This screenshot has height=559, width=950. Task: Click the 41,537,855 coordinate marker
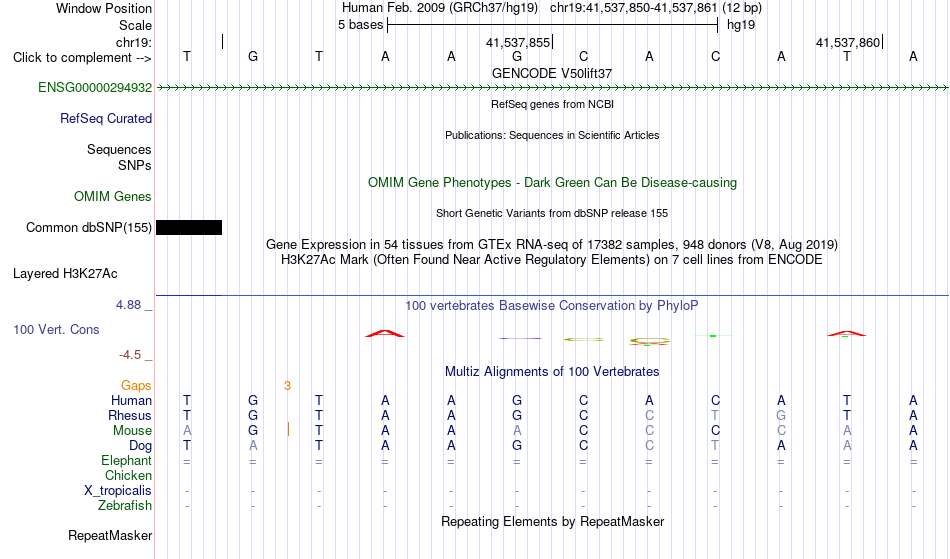518,42
